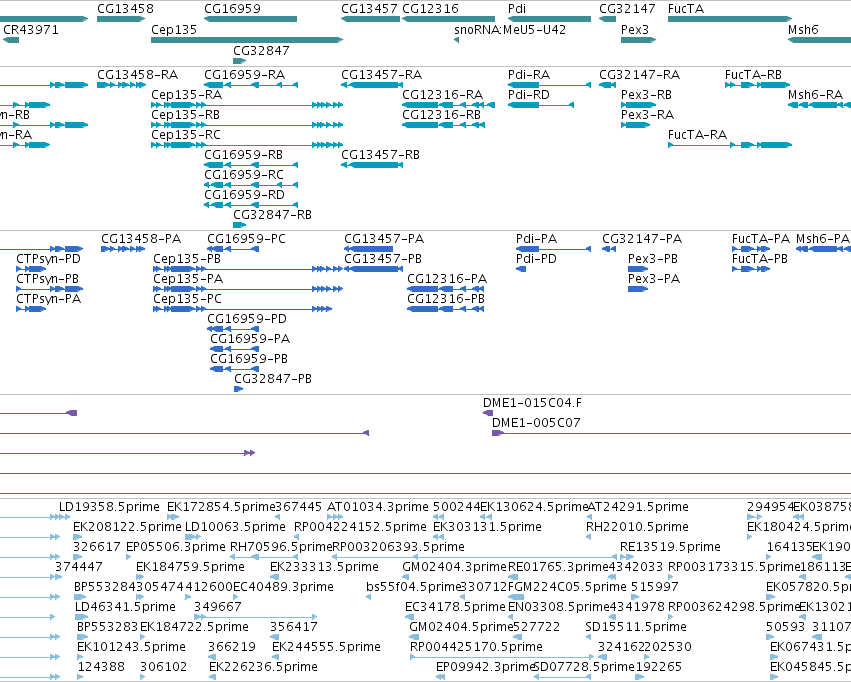Viewport: 851px width, 682px height.
Task: Click the Pex3 gene label
Action: [634, 29]
